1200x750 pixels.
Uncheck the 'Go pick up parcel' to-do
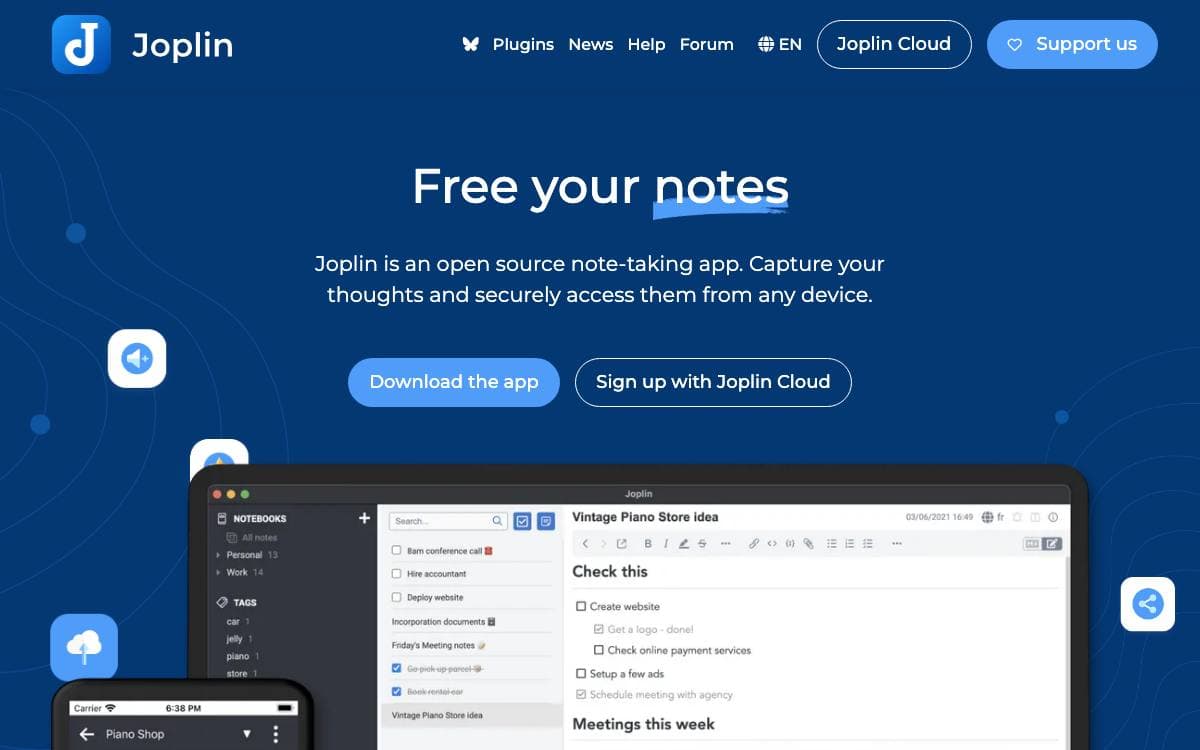tap(396, 668)
